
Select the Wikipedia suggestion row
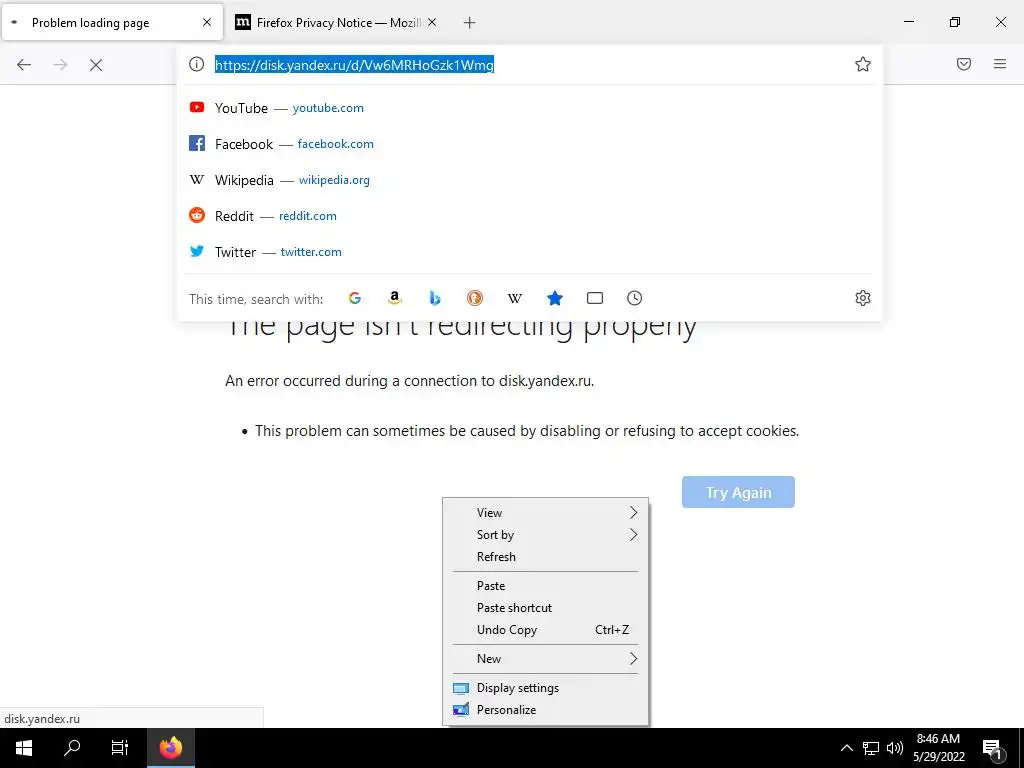pyautogui.click(x=530, y=180)
